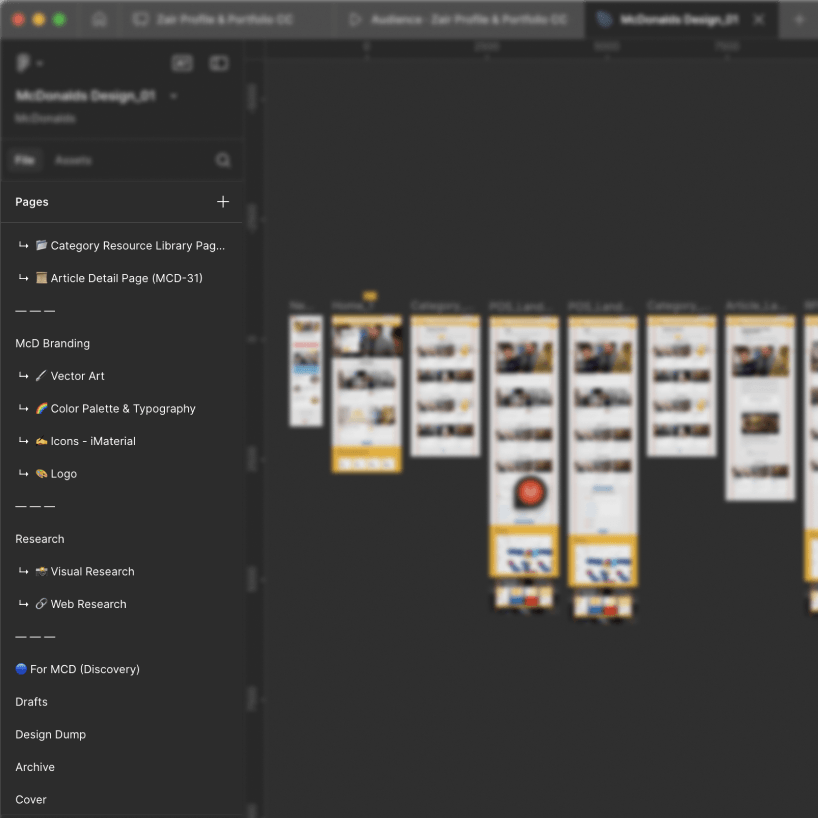This screenshot has width=818, height=818.
Task: Click the macOS yellow minimize button
Action: 39,20
